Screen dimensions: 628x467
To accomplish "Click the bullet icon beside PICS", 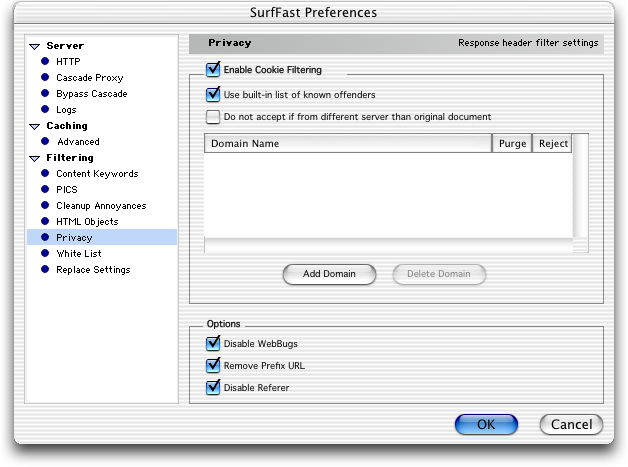I will (45, 189).
